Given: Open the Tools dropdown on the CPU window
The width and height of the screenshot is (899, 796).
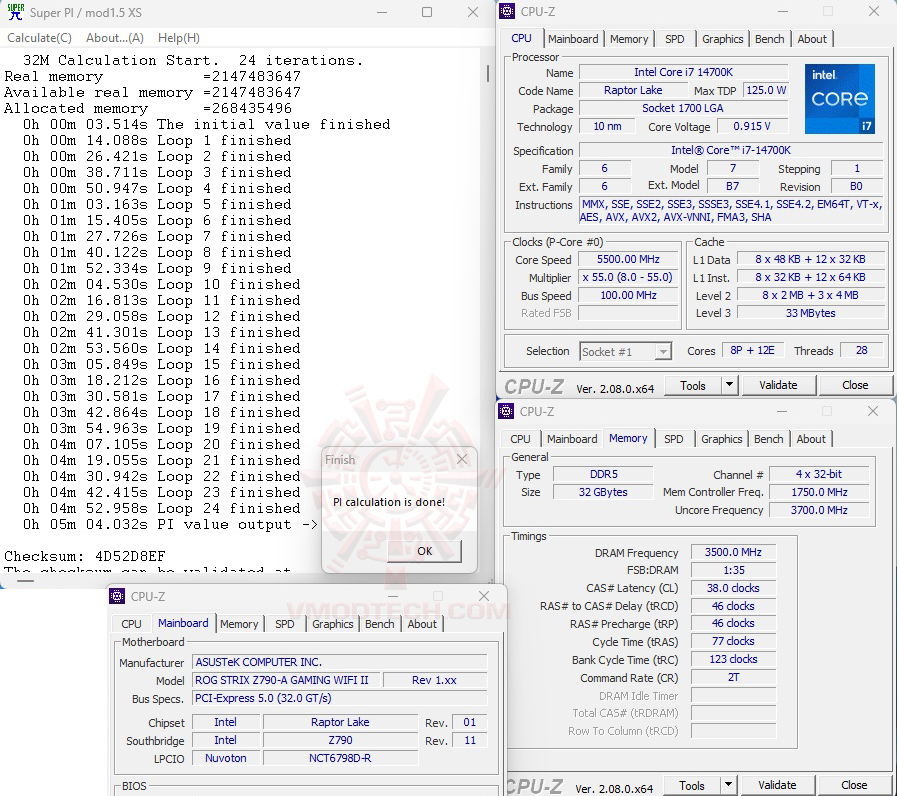Looking at the screenshot, I should click(729, 385).
